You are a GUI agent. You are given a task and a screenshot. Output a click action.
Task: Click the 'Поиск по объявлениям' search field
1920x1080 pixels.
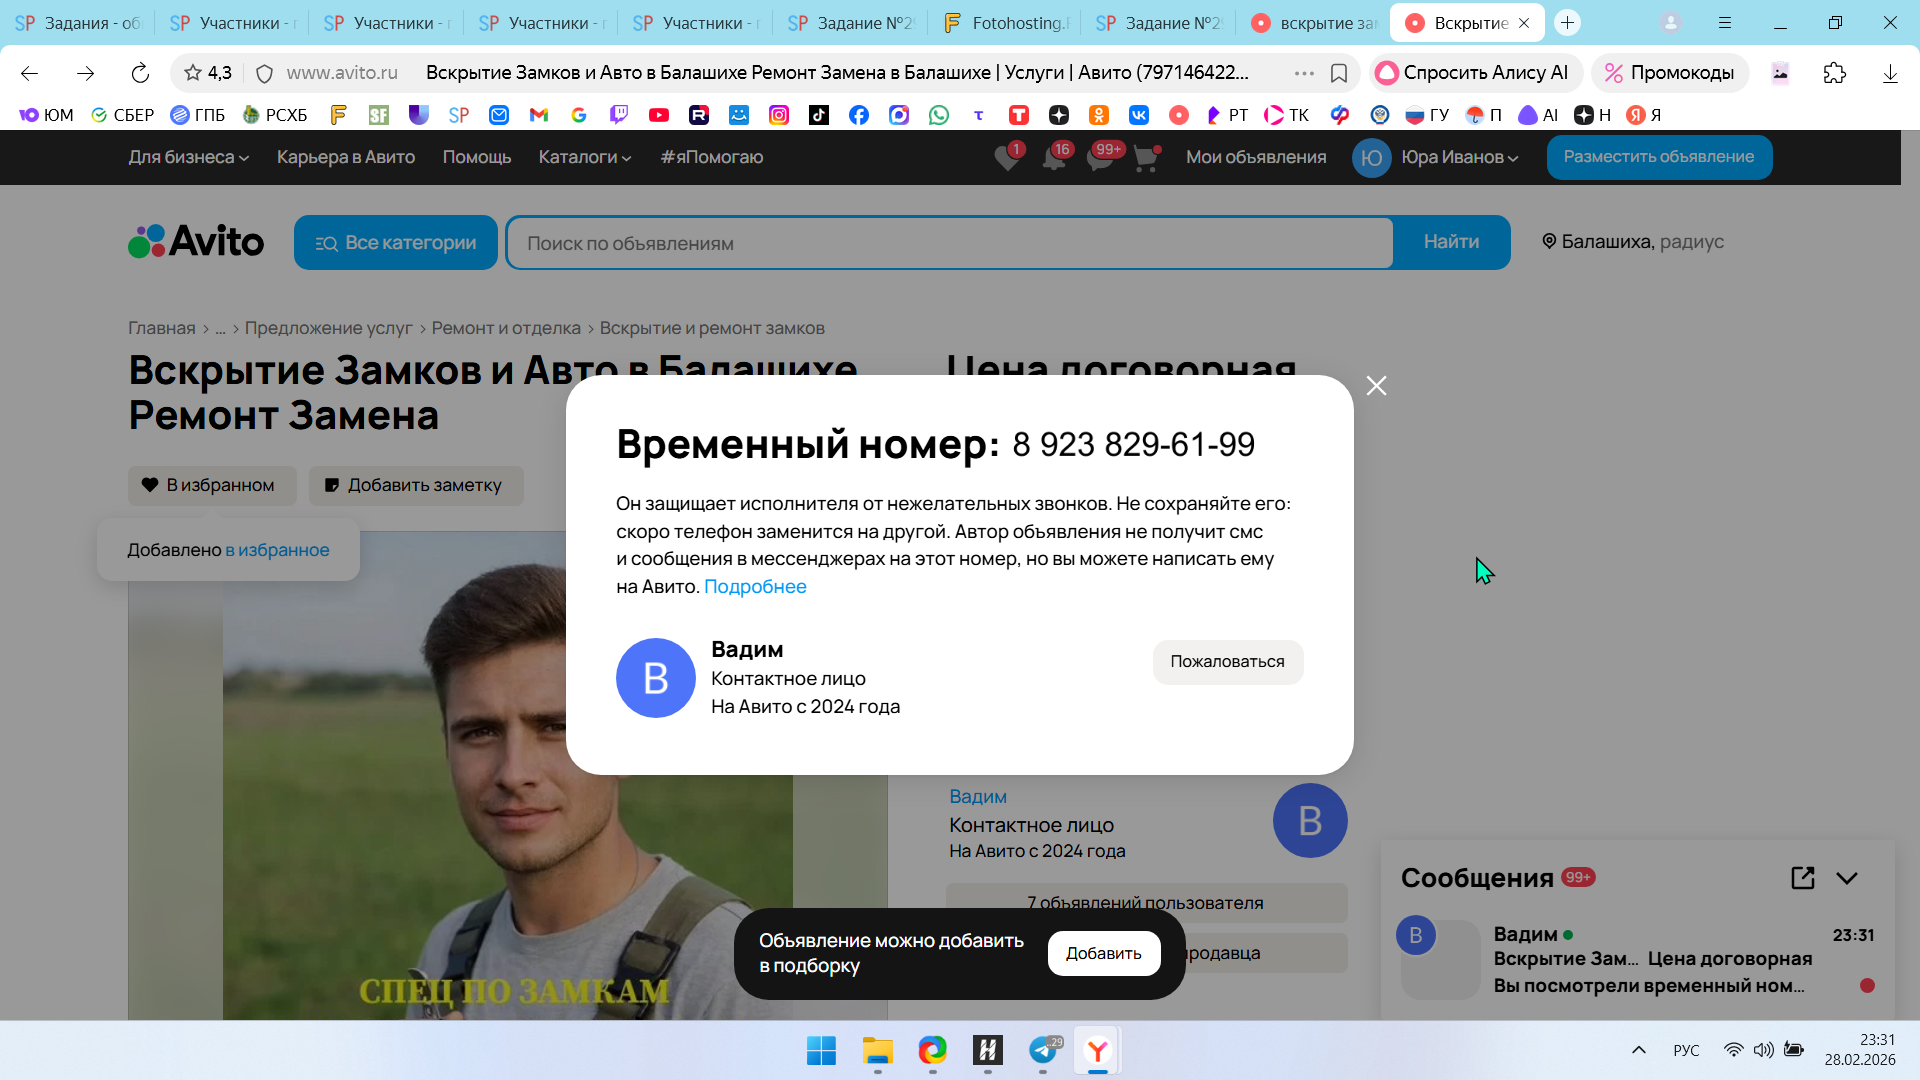click(x=948, y=243)
